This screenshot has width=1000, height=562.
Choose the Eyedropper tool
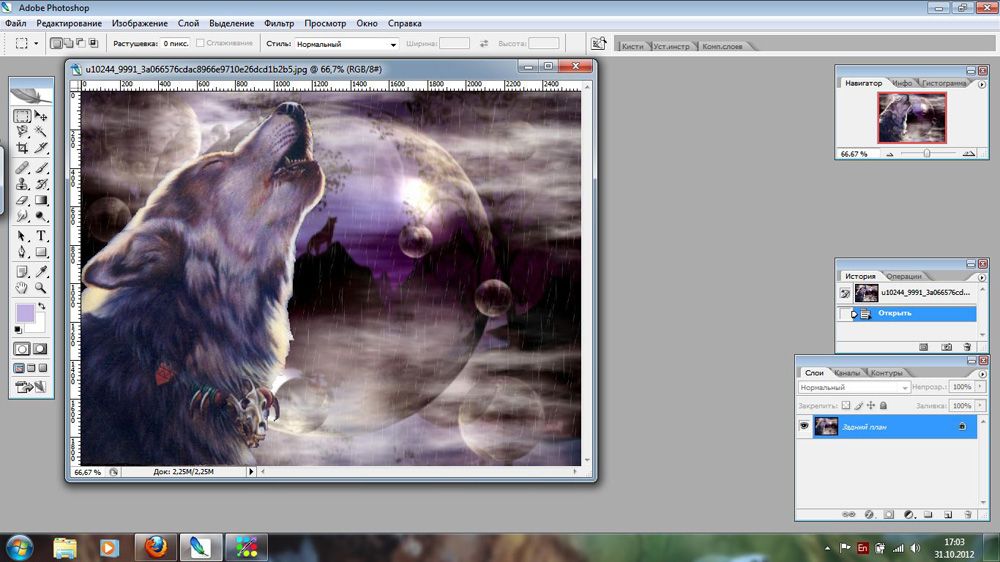coord(41,272)
